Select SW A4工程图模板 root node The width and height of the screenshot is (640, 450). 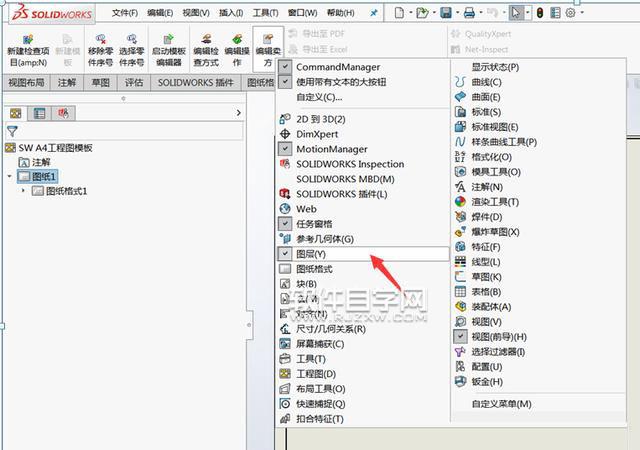coord(49,147)
